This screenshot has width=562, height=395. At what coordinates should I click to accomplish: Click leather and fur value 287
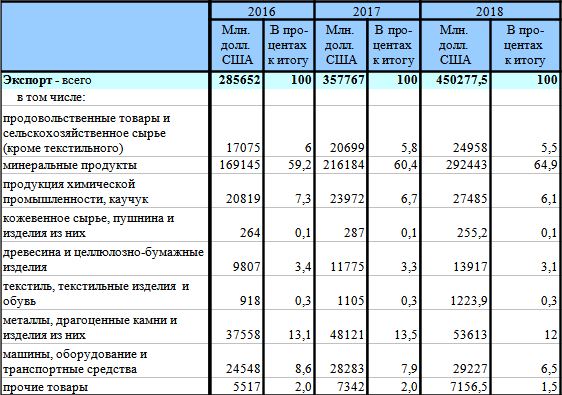point(354,233)
